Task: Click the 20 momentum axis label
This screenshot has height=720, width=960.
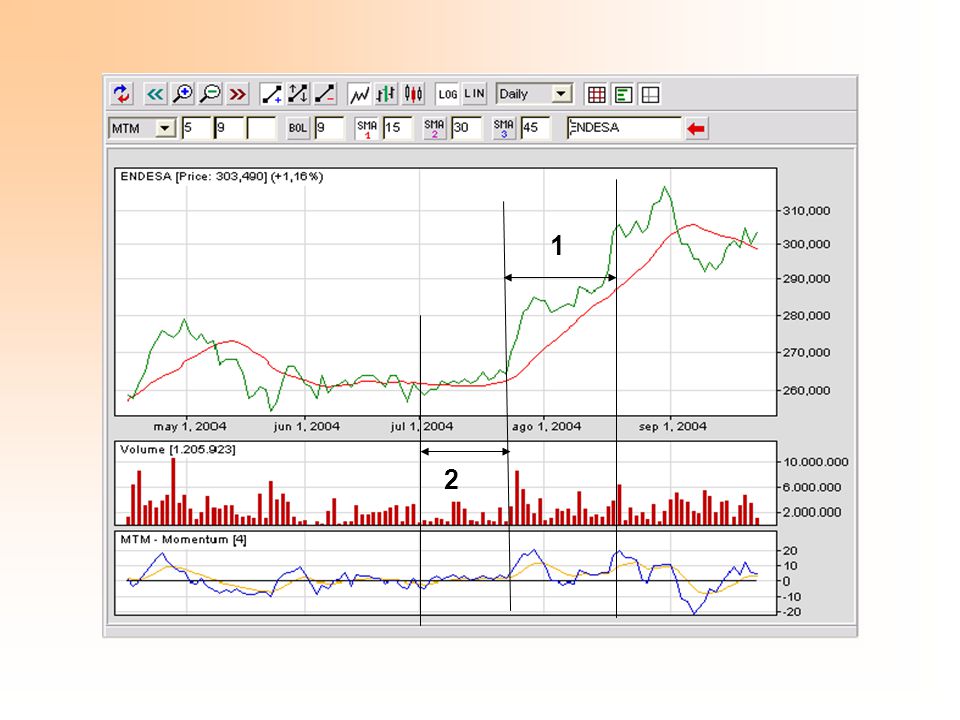Action: tap(790, 551)
